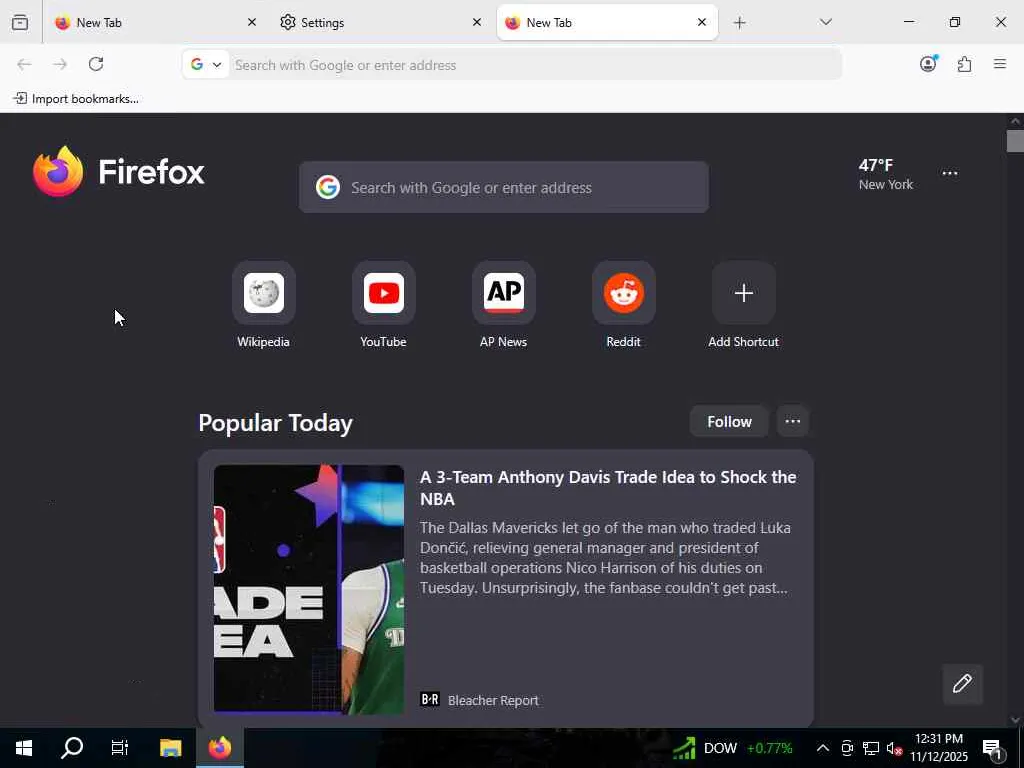
Task: Close the first New Tab
Action: [252, 22]
